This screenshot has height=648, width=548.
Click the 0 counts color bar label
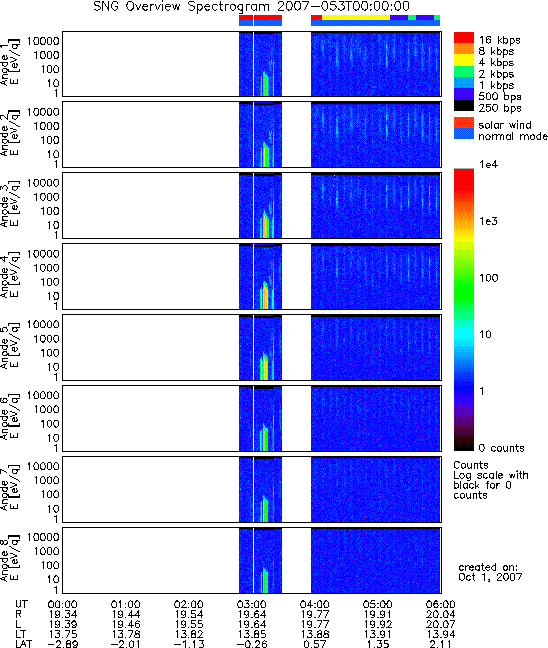pos(501,448)
